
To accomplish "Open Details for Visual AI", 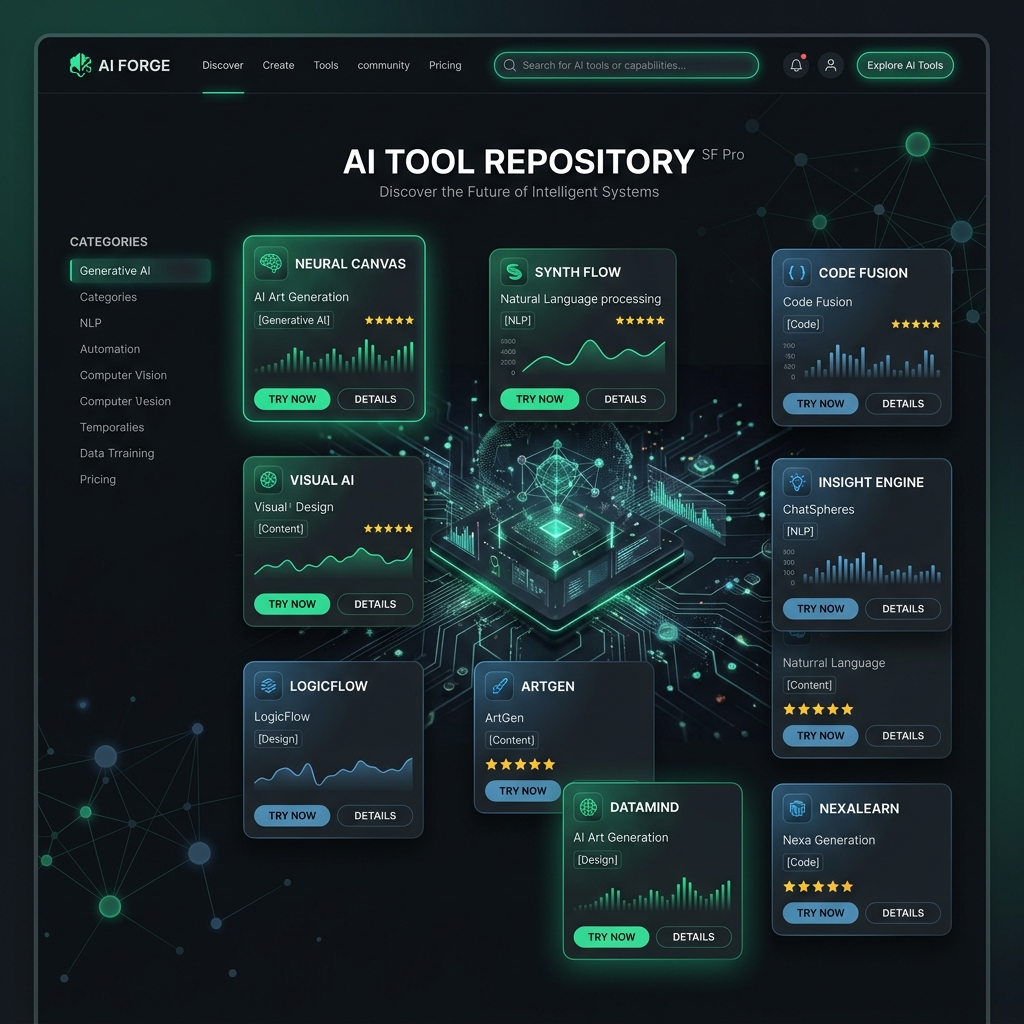I will tap(375, 604).
